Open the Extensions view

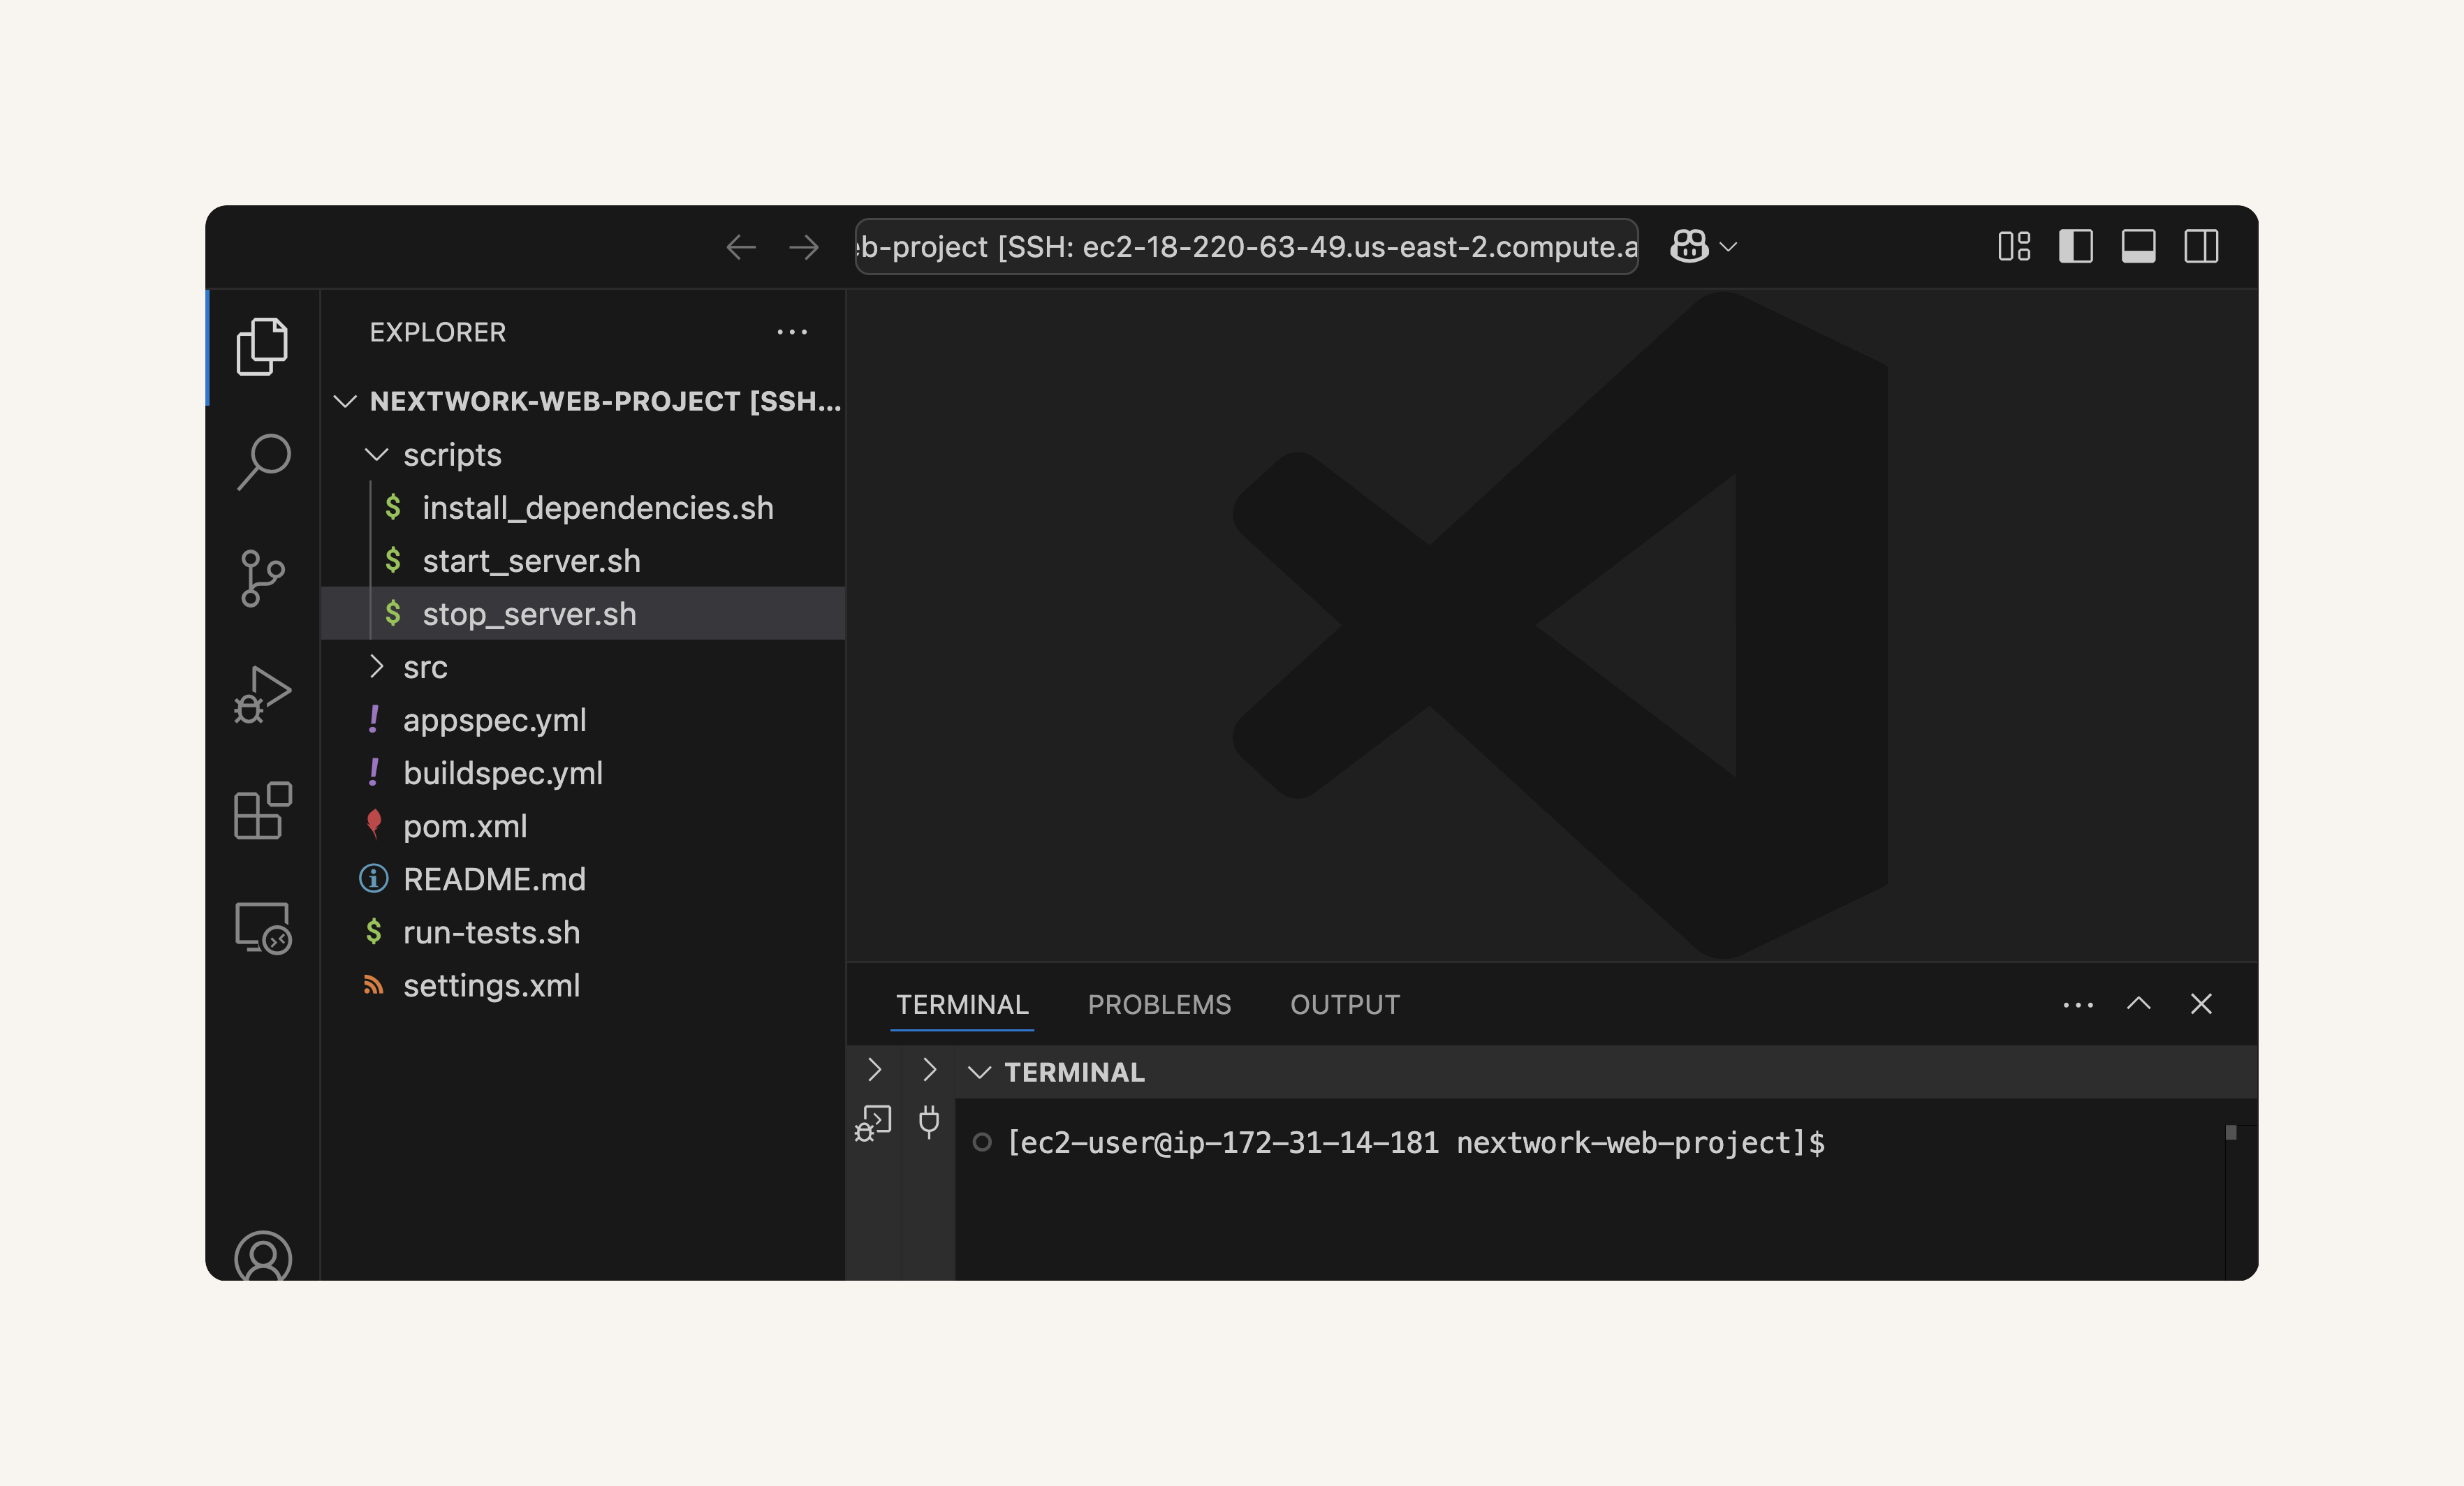(x=262, y=810)
